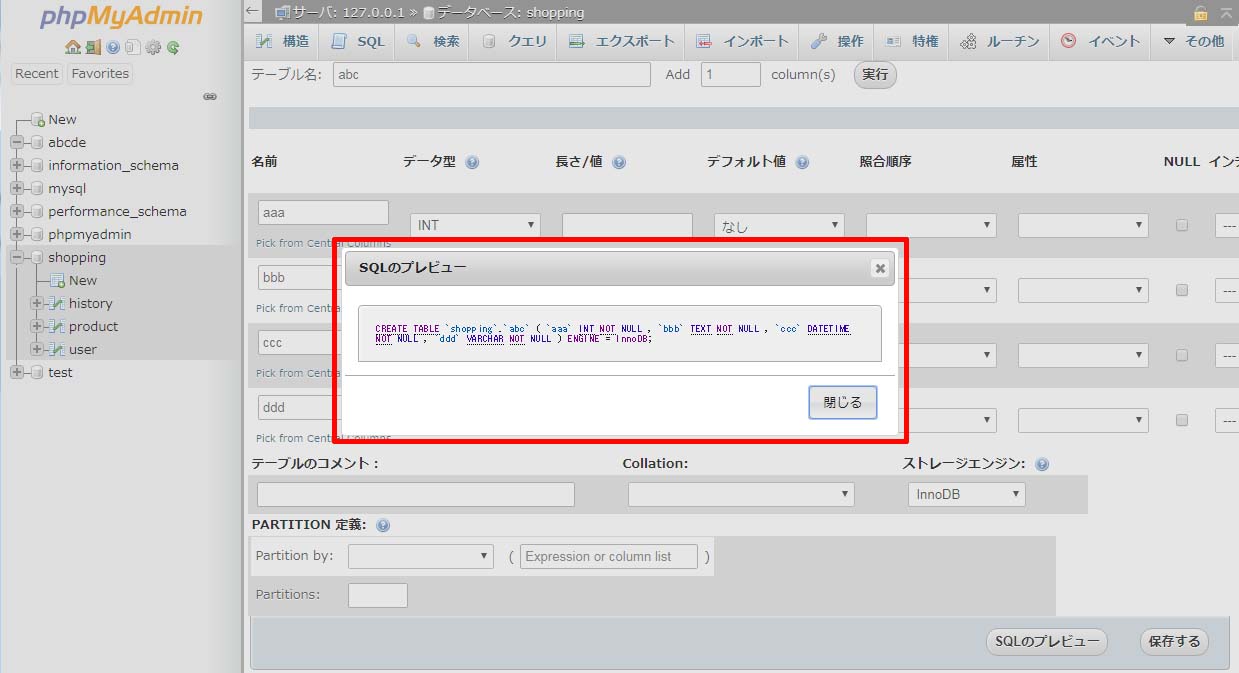Click help icon next to データ型 header
Viewport: 1239px width, 673px height.
tap(472, 162)
